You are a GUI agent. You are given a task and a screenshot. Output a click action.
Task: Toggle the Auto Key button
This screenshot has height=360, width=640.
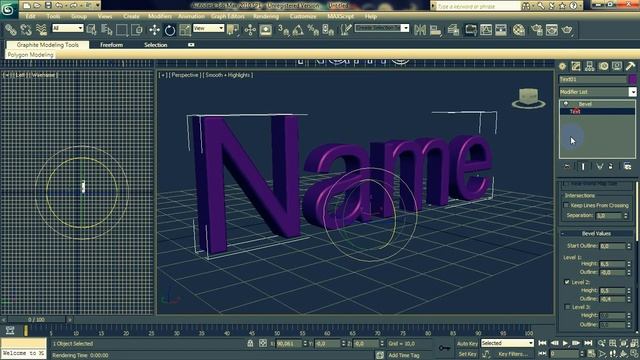(x=467, y=344)
